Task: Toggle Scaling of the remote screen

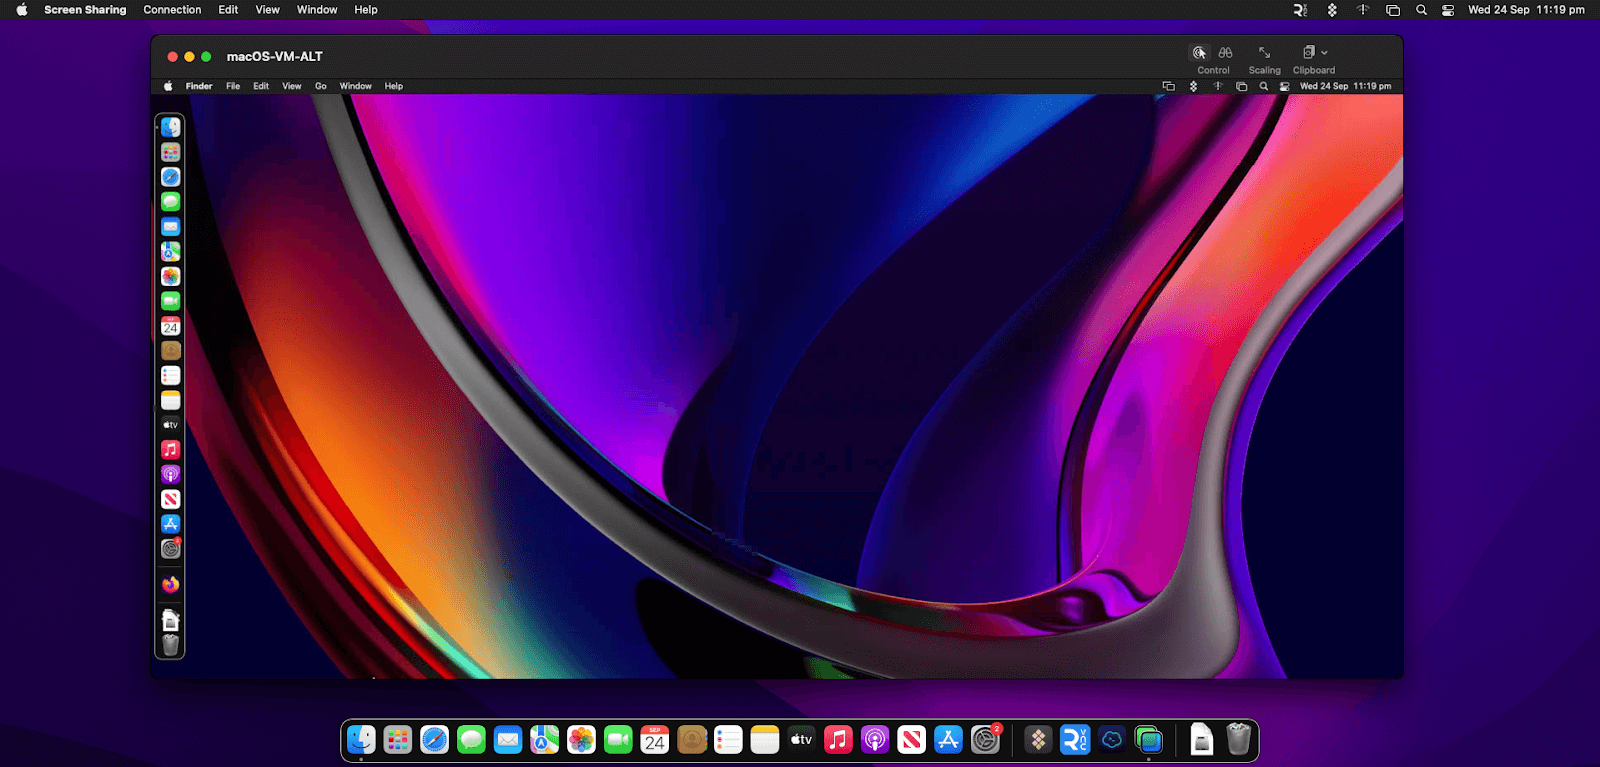Action: (1264, 53)
